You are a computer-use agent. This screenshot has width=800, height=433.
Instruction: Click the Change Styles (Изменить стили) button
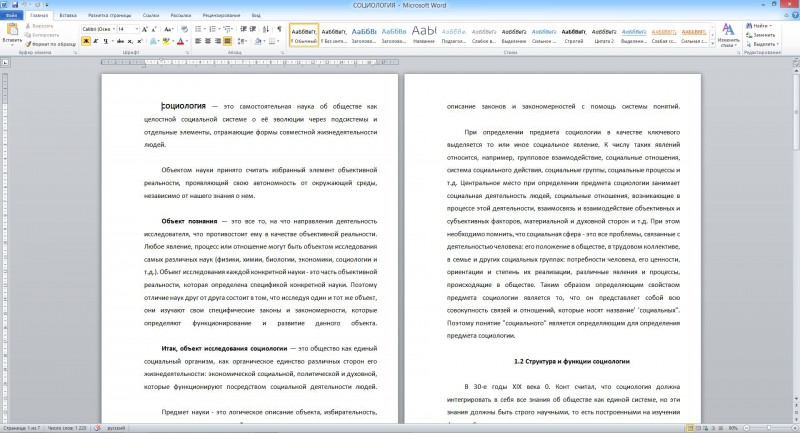click(728, 35)
